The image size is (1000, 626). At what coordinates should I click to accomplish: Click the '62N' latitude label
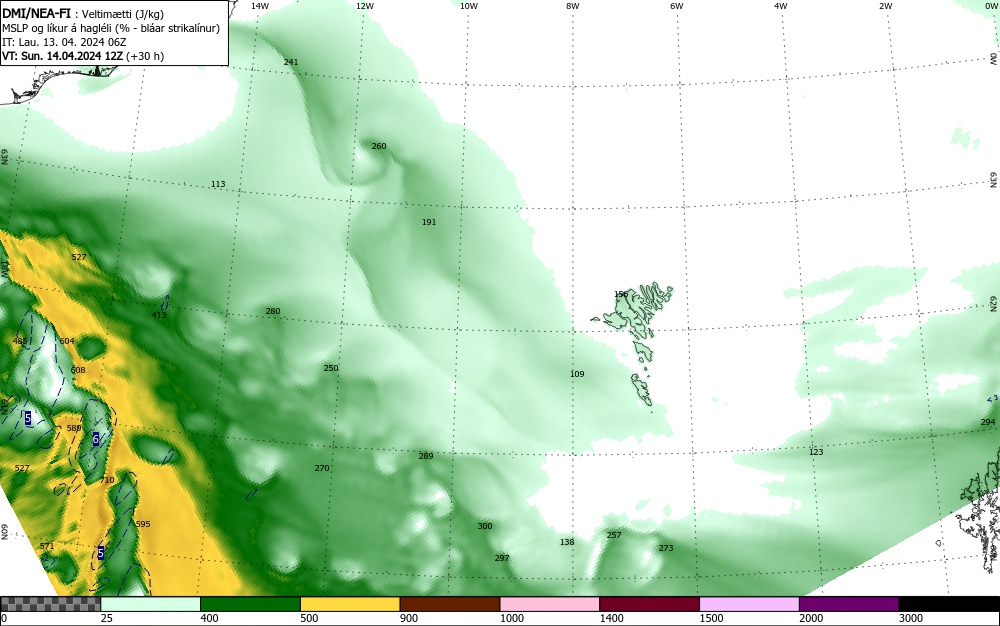(994, 304)
